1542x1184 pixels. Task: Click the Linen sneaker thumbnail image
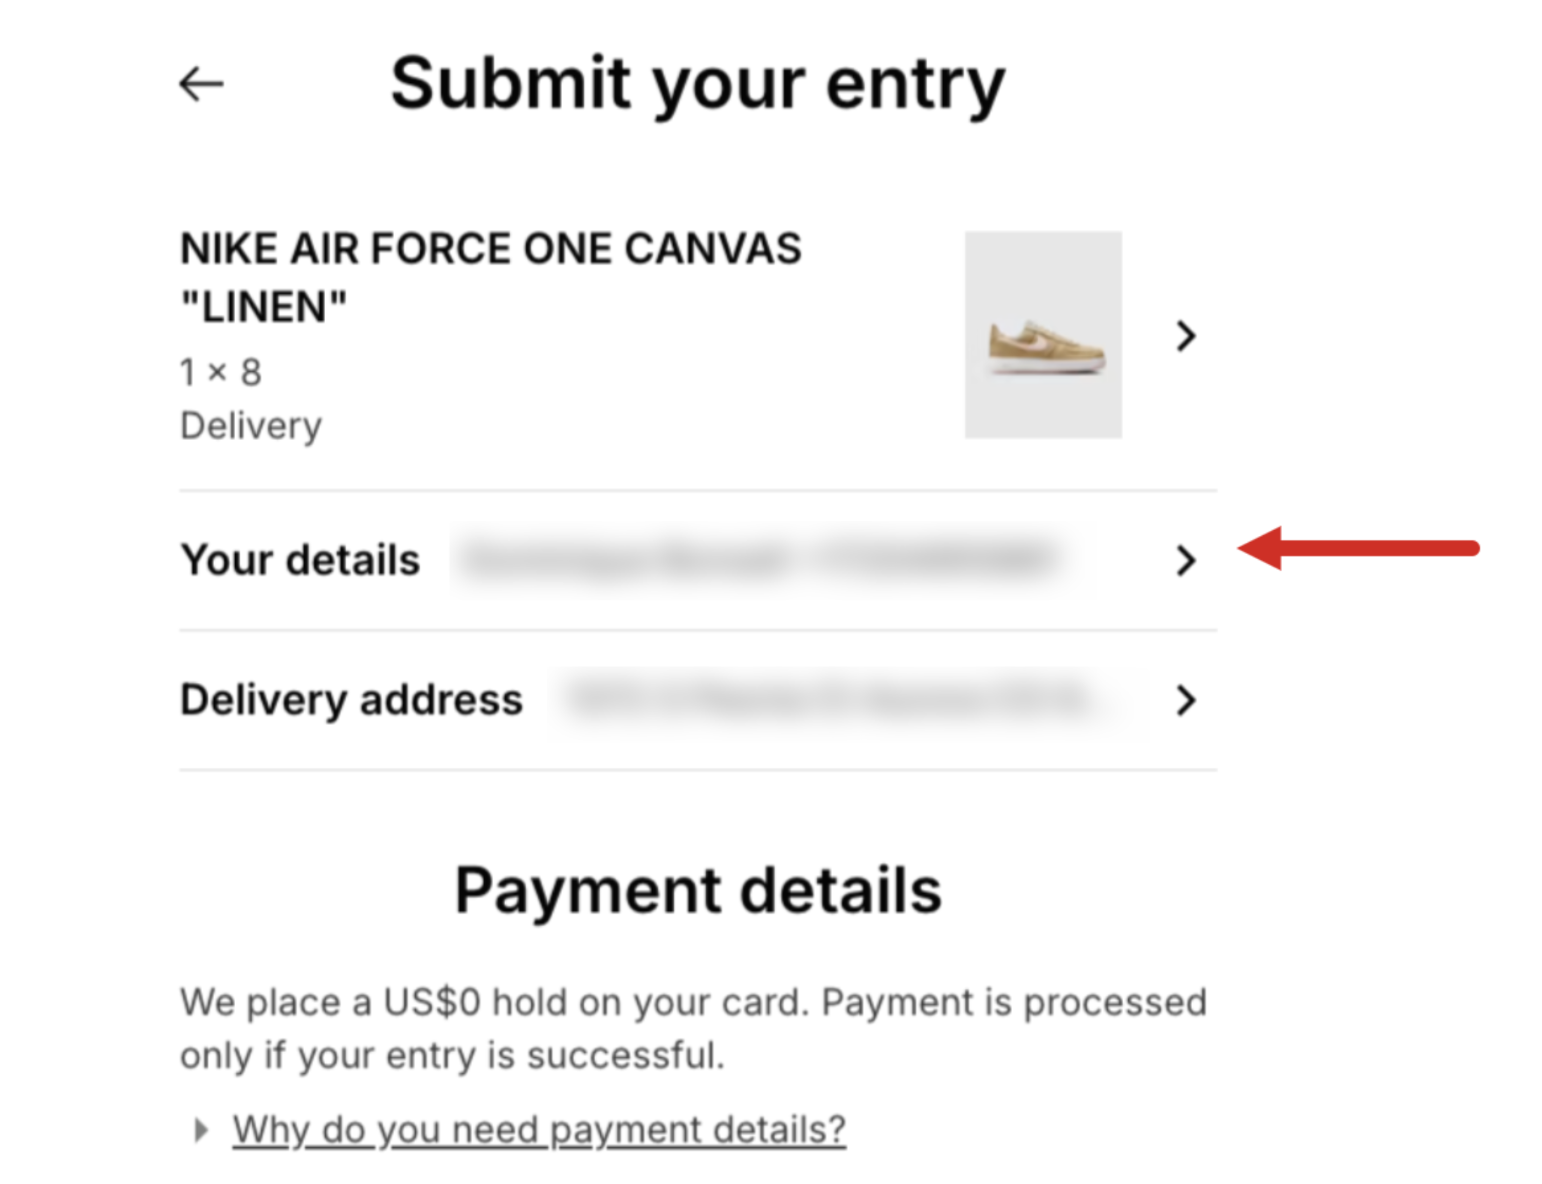pyautogui.click(x=1043, y=335)
